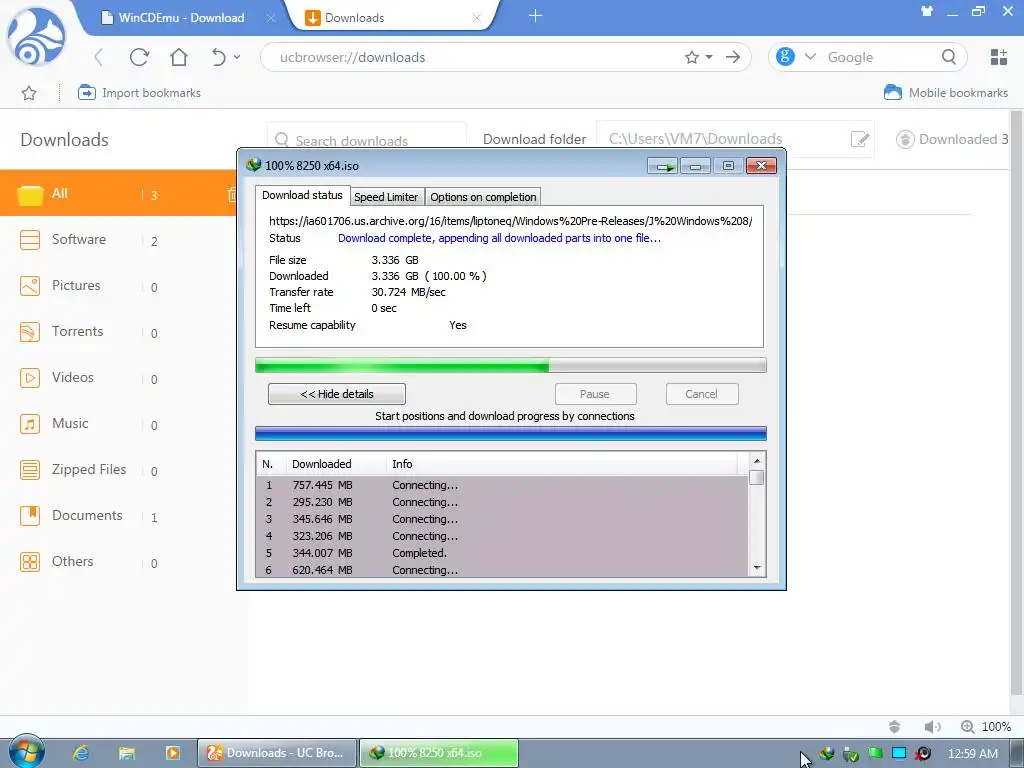Open the browser apps grid icon
Viewport: 1024px width, 768px height.
pos(999,57)
